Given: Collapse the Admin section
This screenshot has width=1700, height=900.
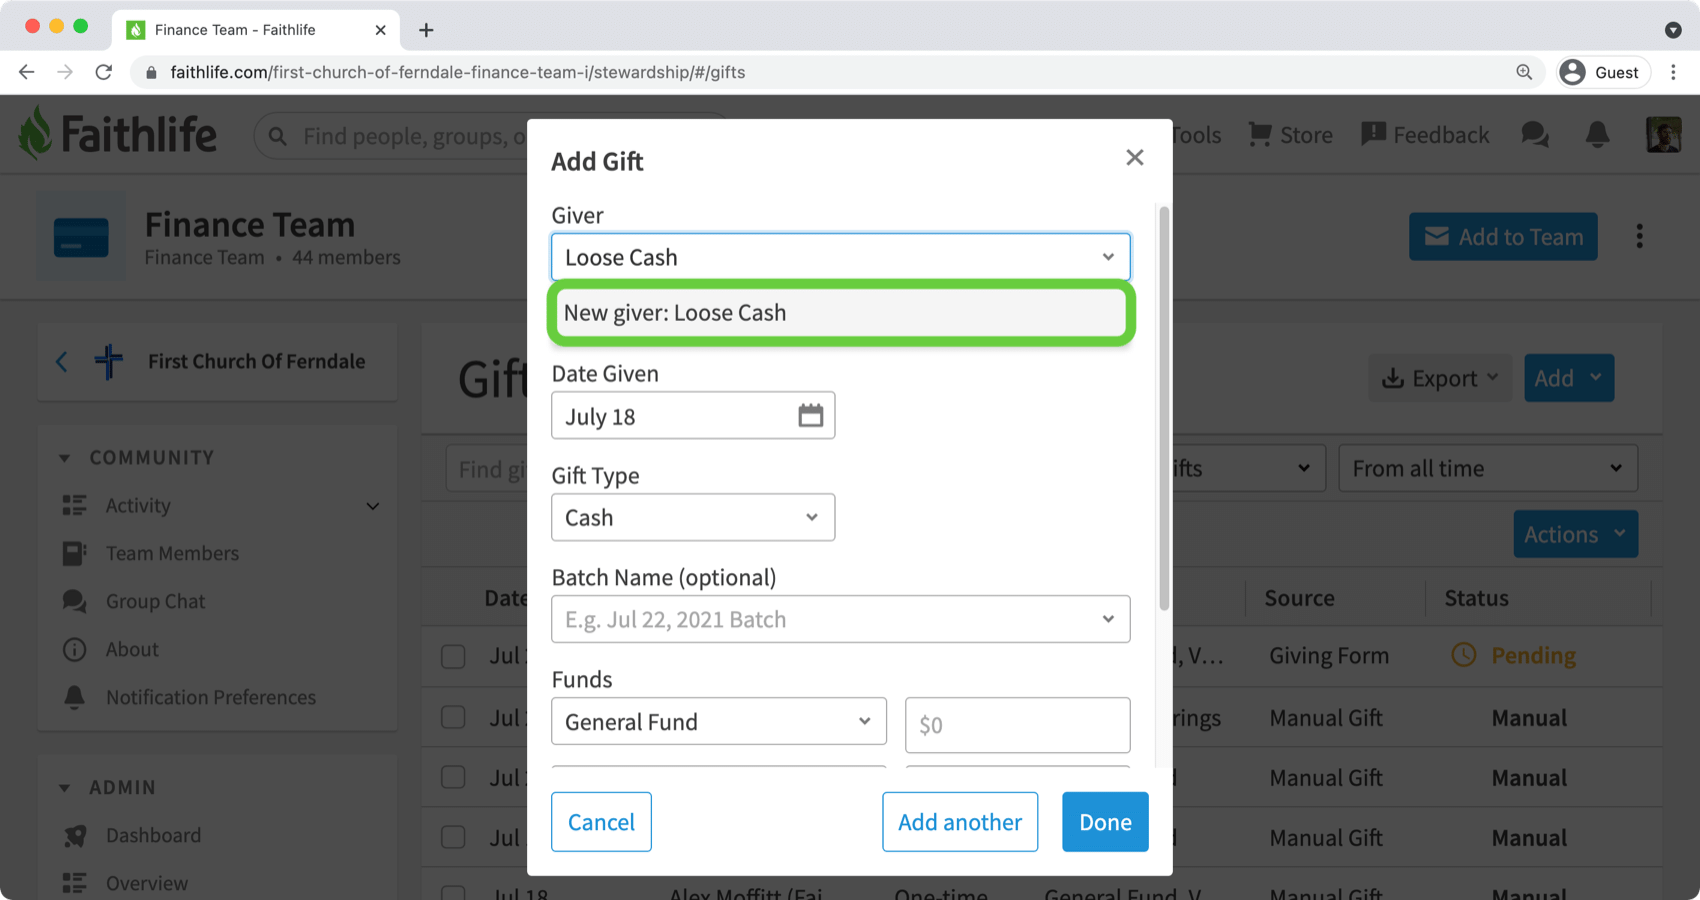Looking at the screenshot, I should (x=65, y=788).
